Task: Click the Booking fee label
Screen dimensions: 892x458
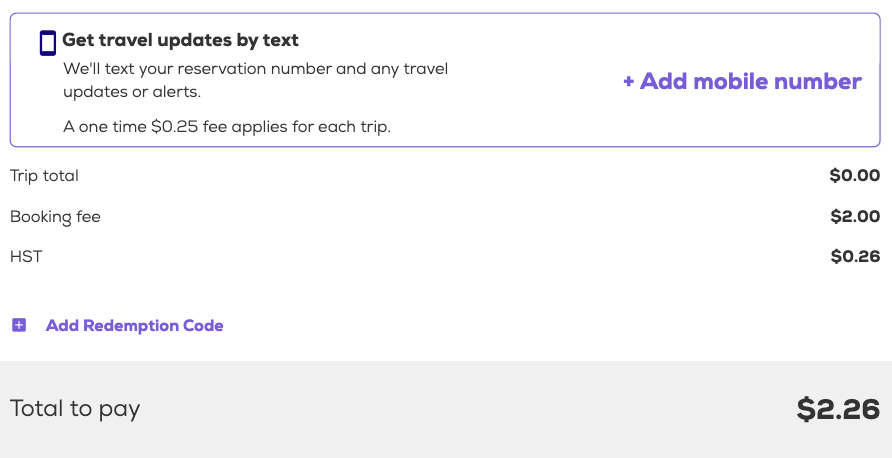Action: pos(55,216)
